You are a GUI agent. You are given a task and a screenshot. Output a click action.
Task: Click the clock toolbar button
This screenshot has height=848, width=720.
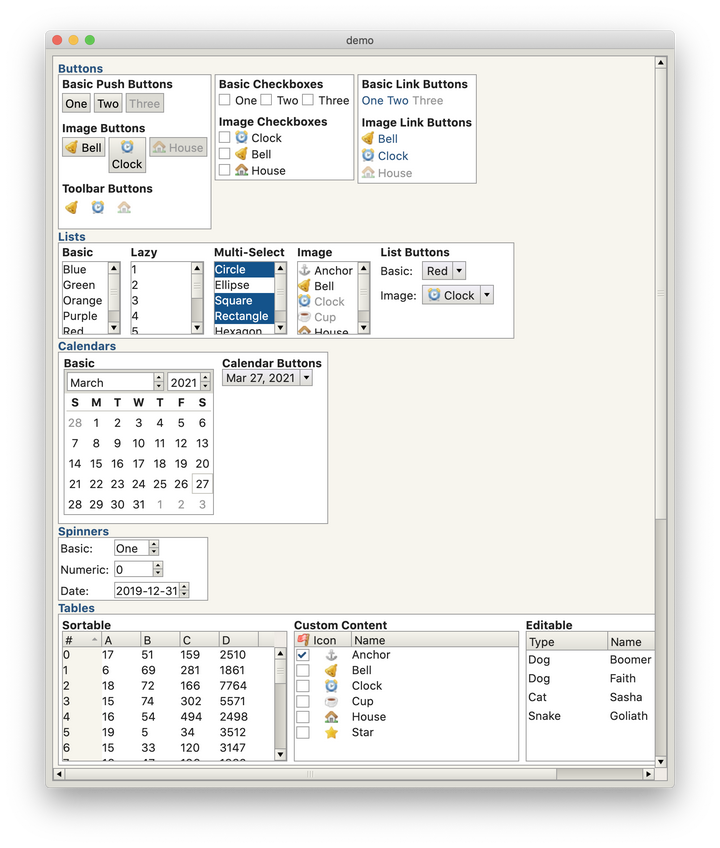point(98,208)
